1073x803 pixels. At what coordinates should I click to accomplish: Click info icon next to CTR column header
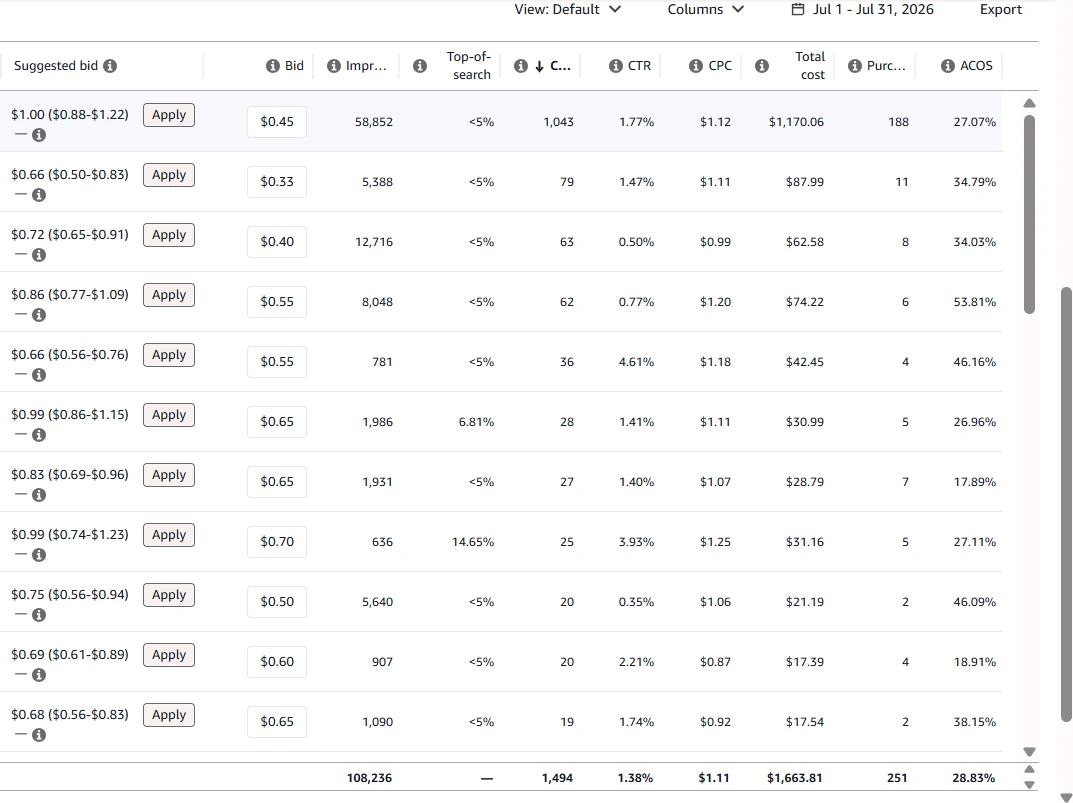click(616, 66)
